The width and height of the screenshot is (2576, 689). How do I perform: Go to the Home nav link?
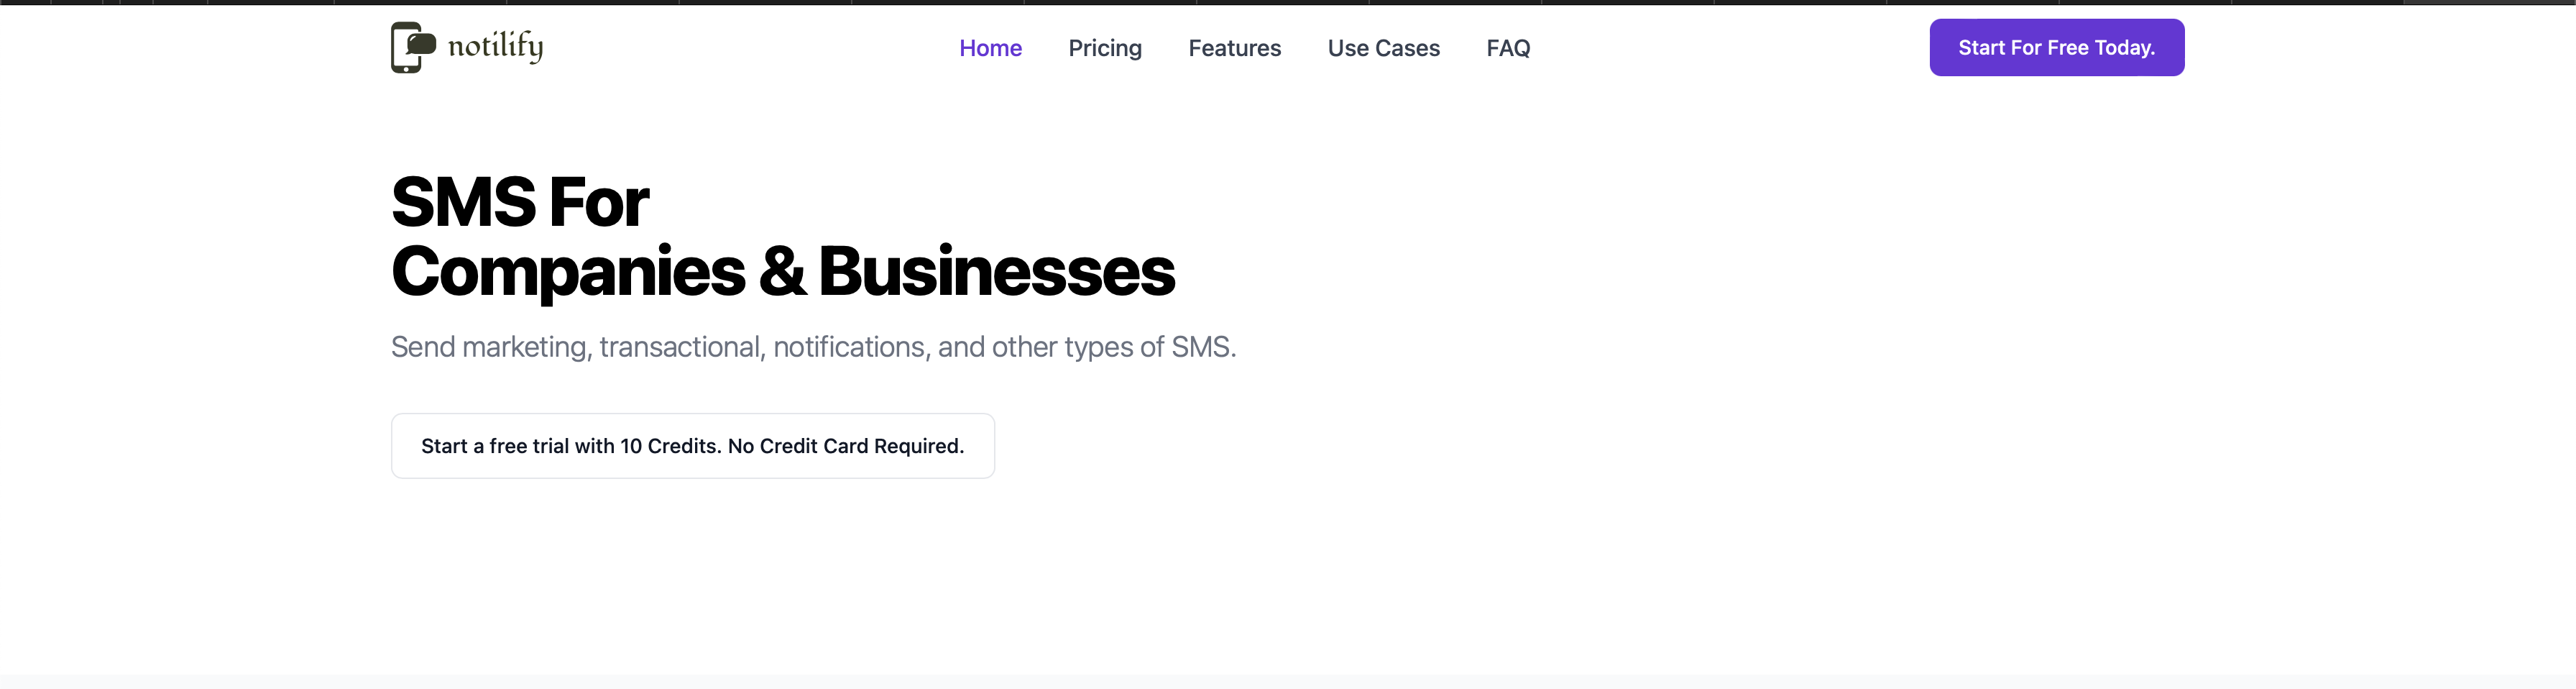pos(990,48)
